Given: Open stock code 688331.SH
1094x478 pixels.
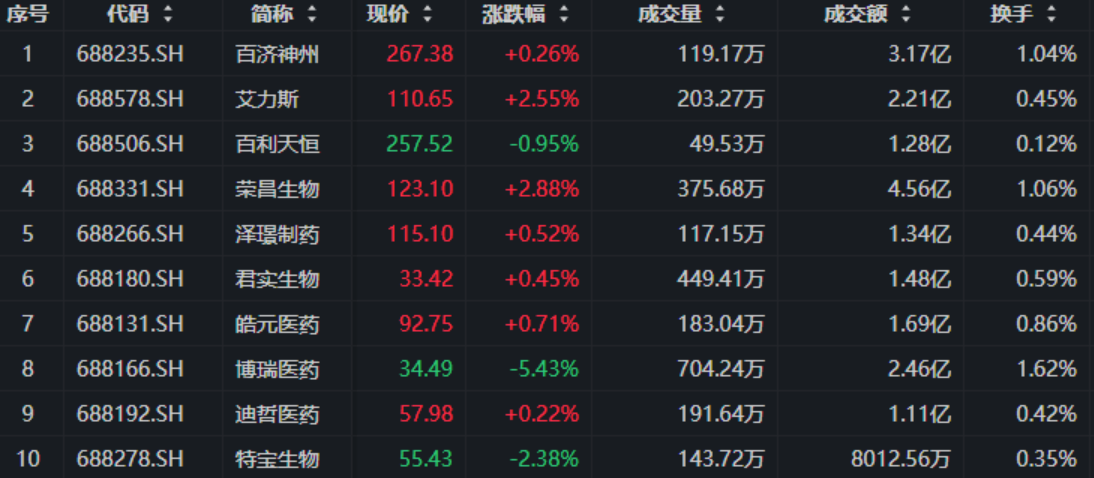Looking at the screenshot, I should (x=130, y=188).
